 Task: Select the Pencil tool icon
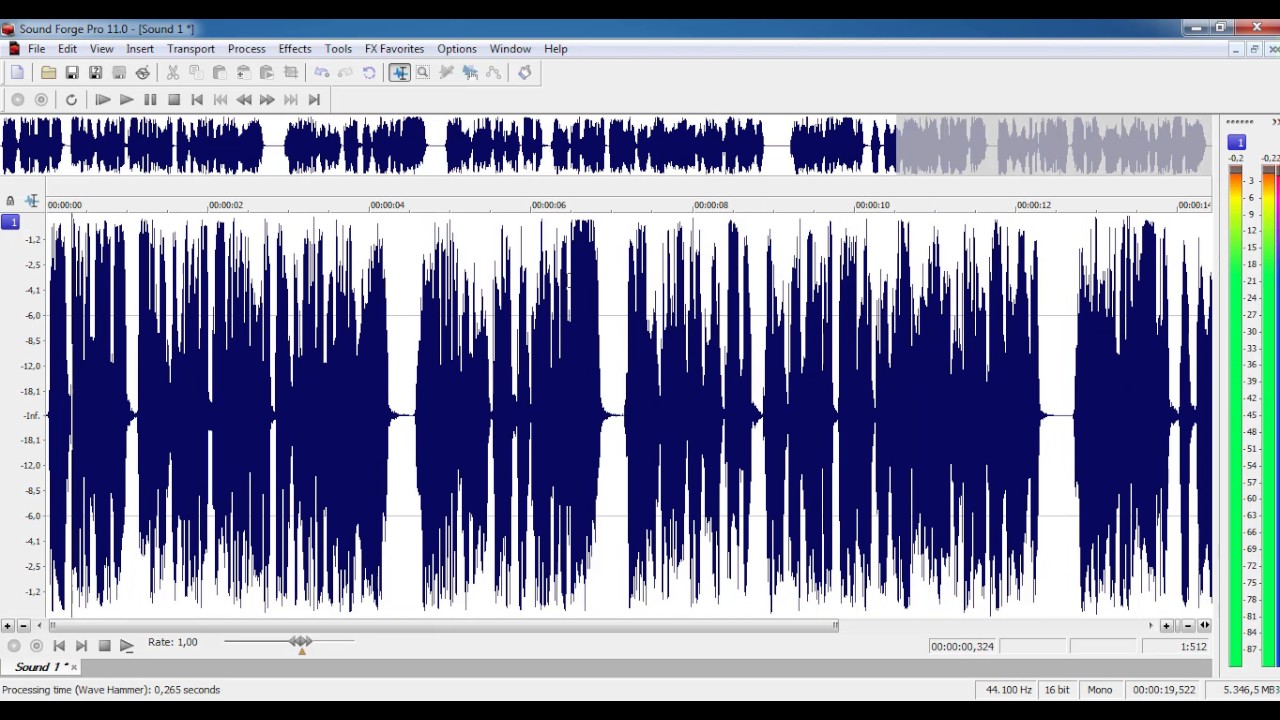[x=446, y=73]
